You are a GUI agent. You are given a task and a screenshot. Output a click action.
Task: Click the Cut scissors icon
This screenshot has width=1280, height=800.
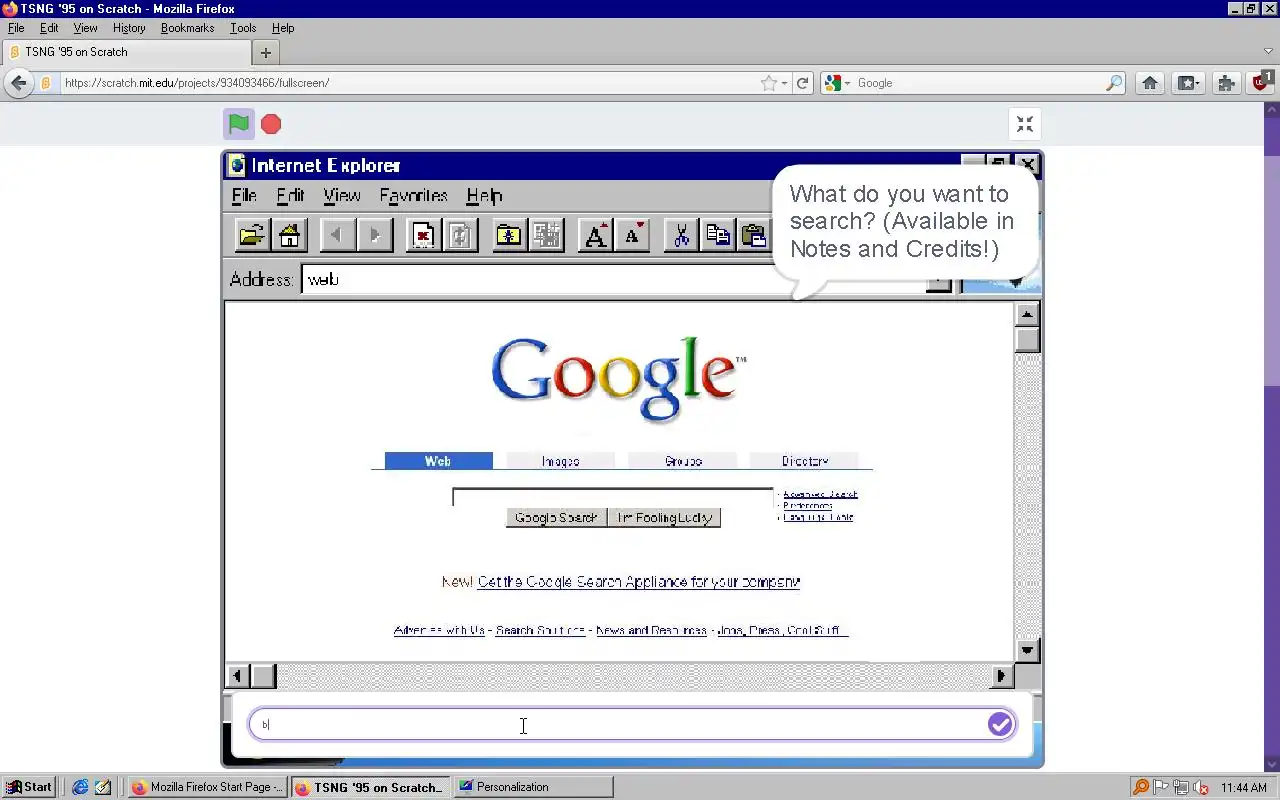pos(681,236)
